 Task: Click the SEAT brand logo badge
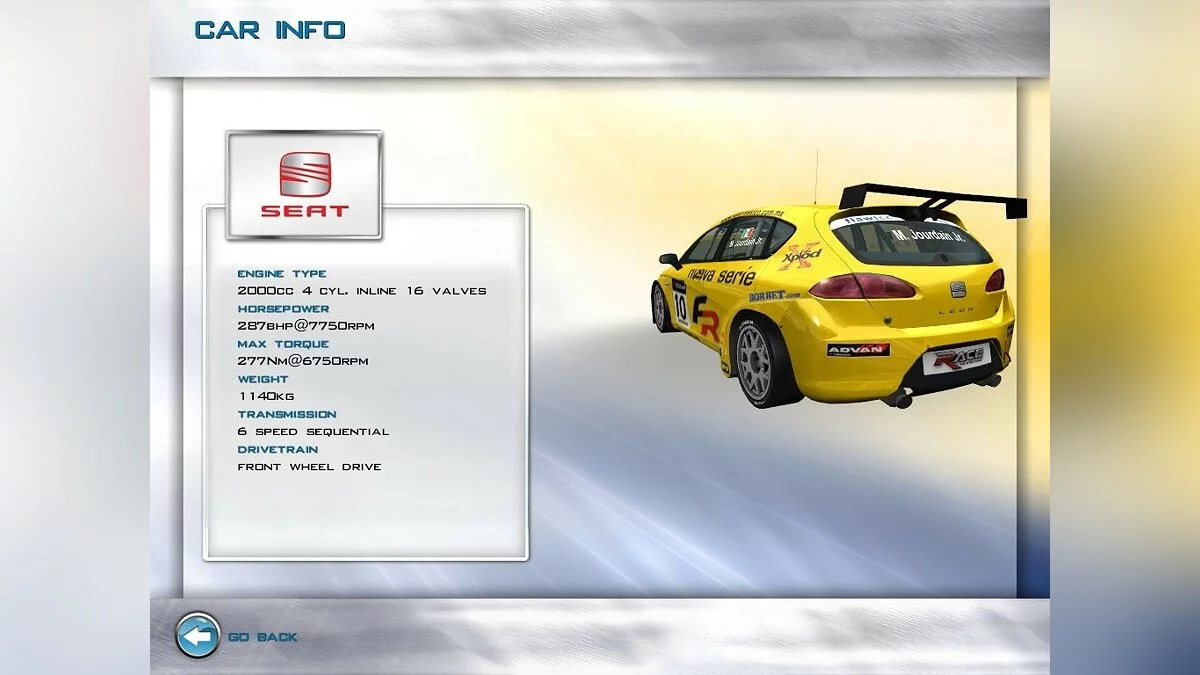pyautogui.click(x=304, y=185)
